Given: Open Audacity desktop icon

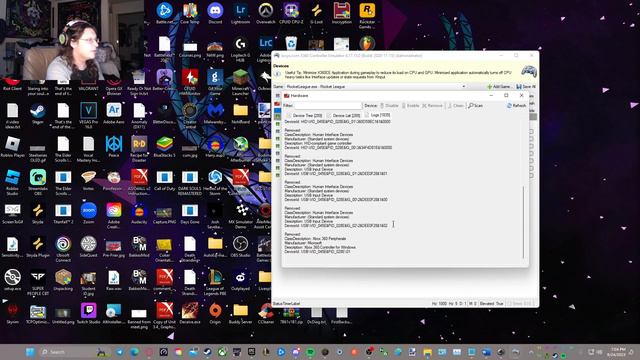Looking at the screenshot, I should click(x=139, y=213).
